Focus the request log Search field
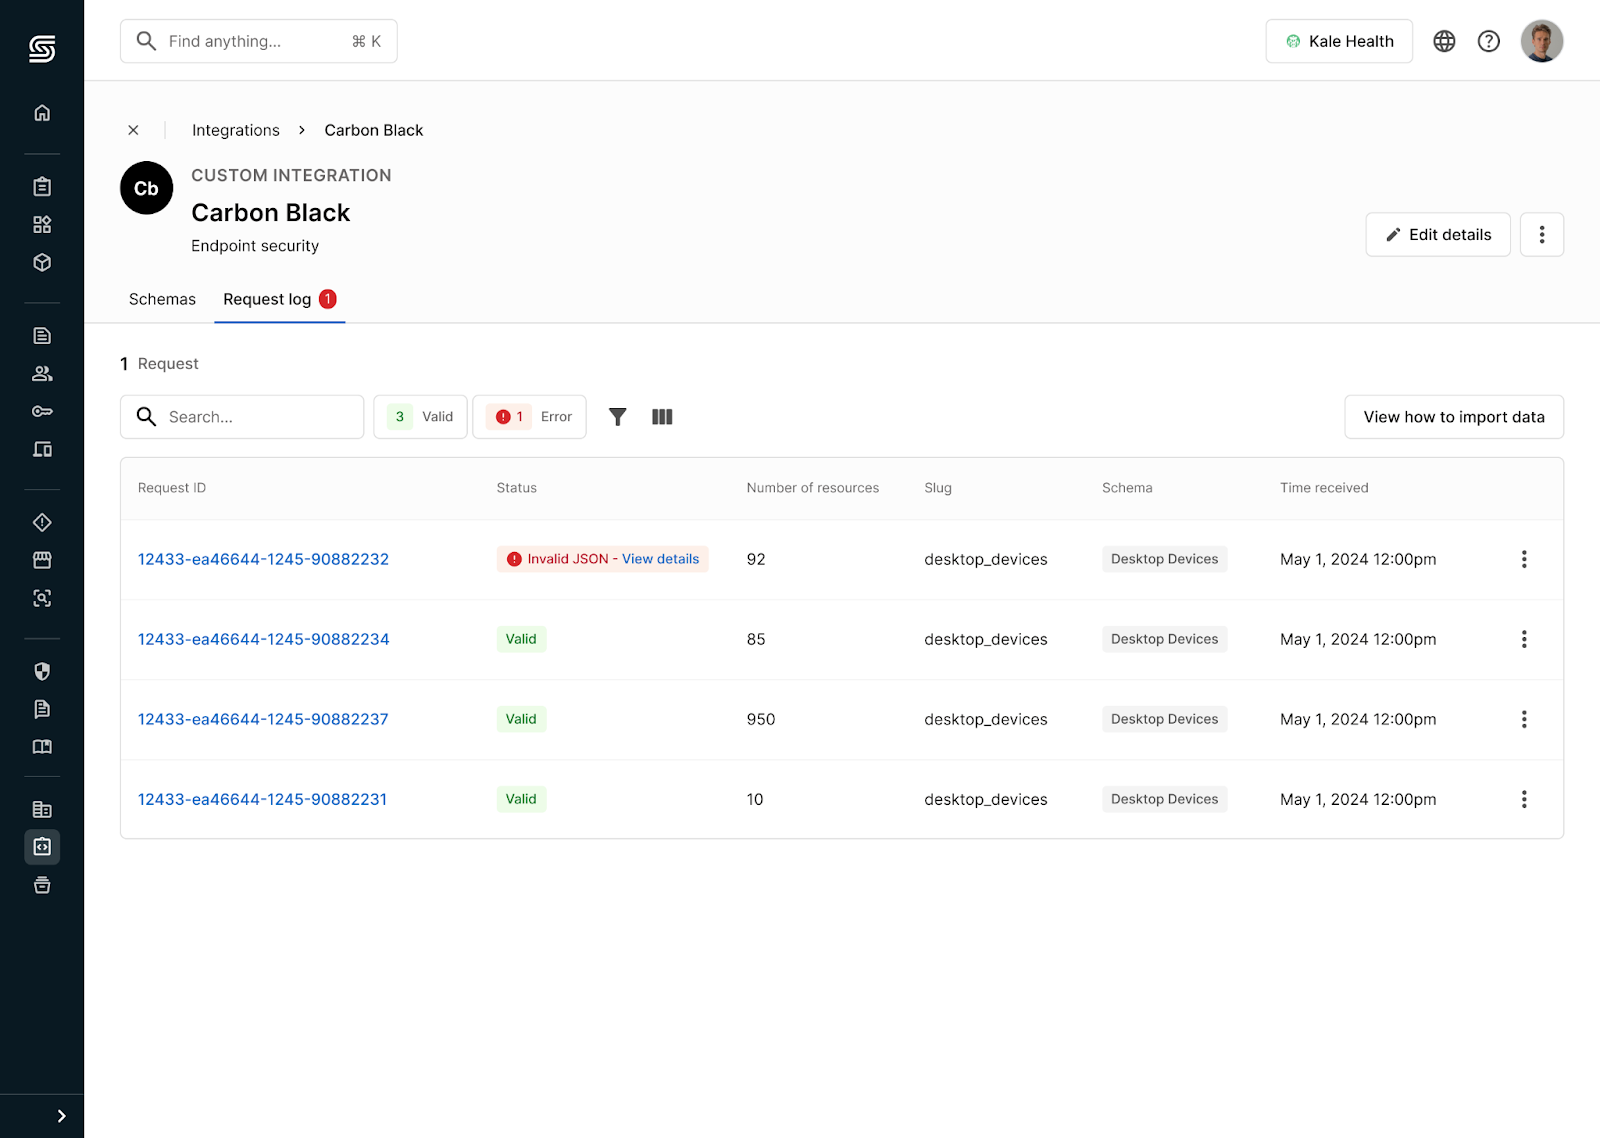 click(x=242, y=417)
